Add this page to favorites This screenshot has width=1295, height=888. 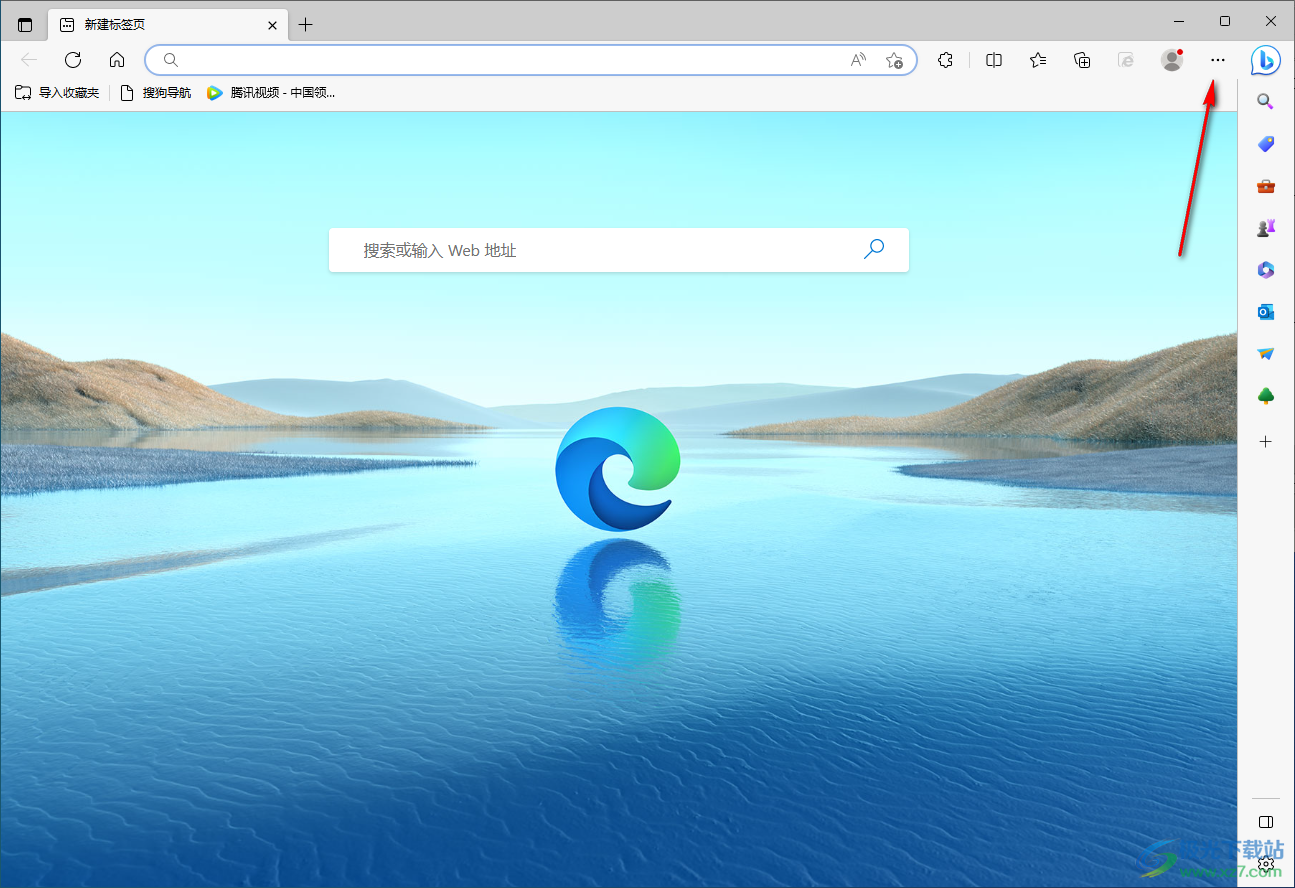(x=894, y=60)
